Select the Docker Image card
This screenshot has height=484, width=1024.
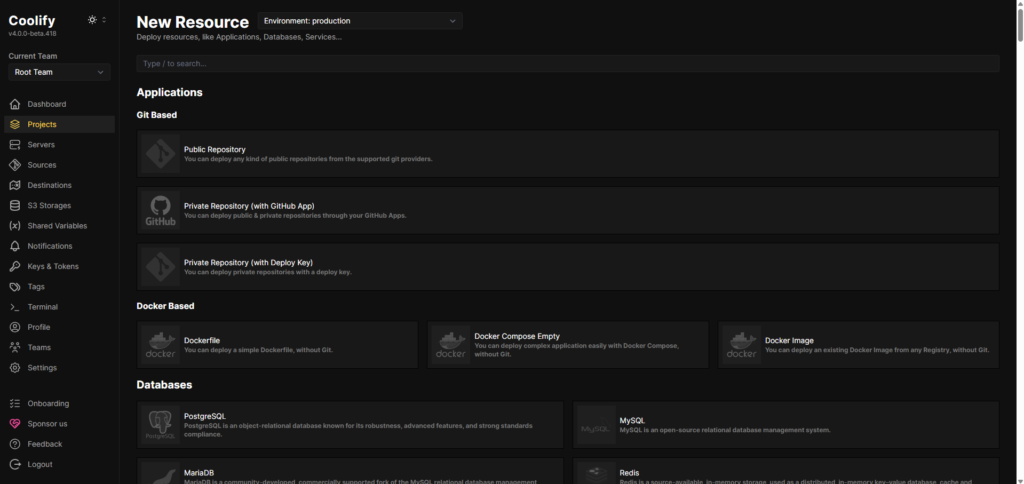858,345
